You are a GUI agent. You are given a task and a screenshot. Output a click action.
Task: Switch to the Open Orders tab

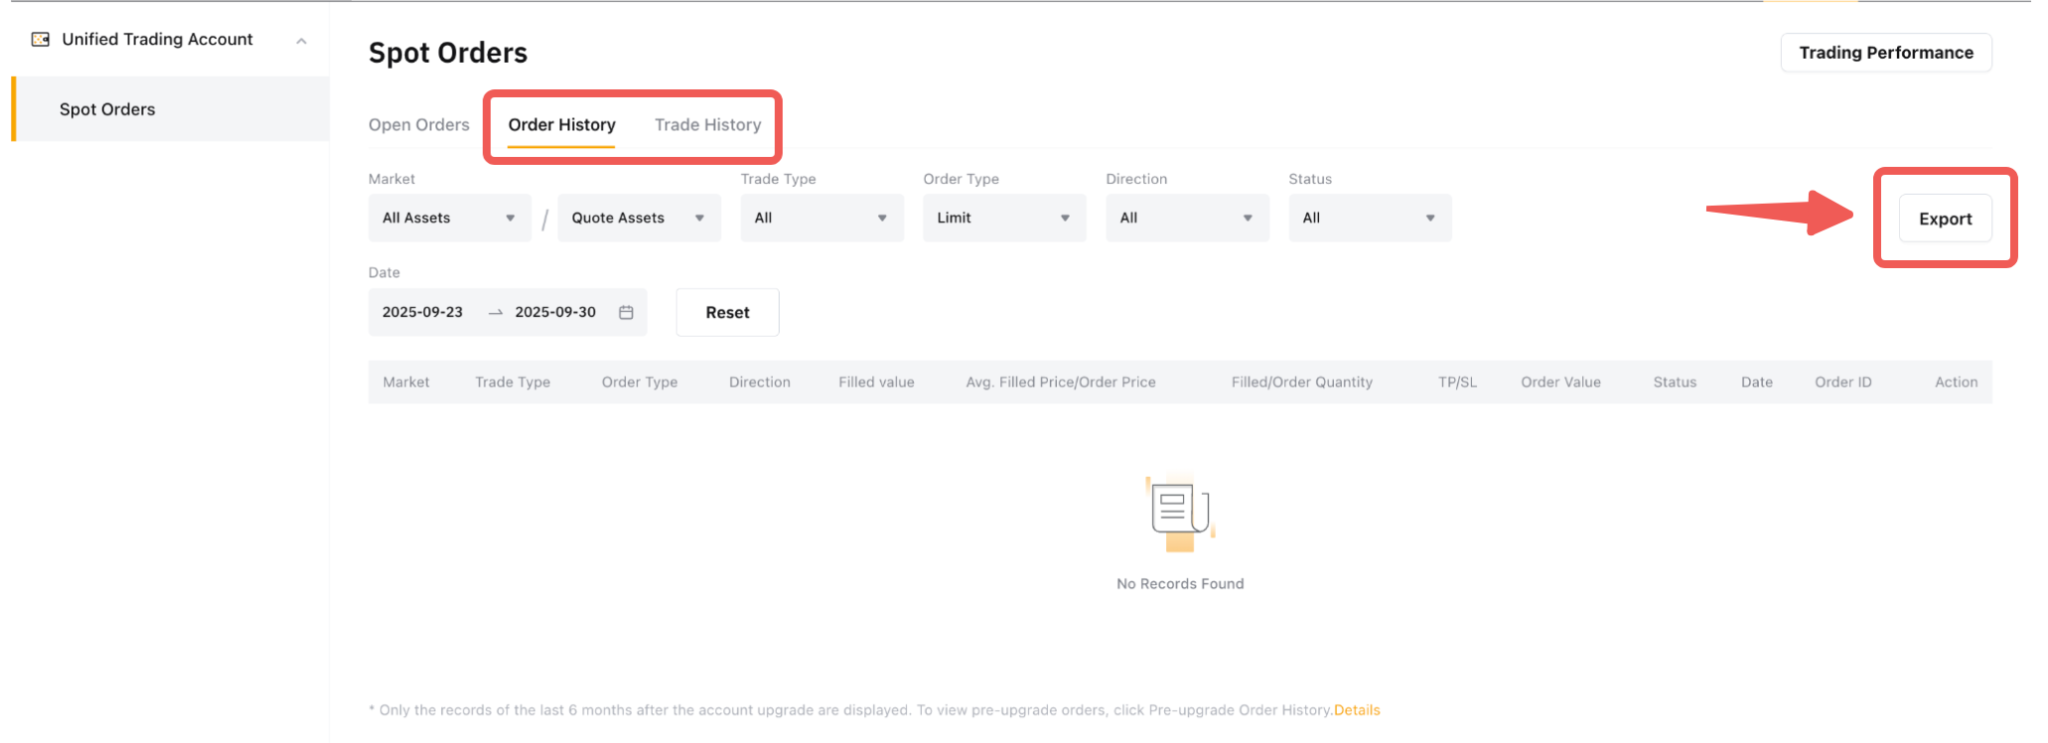418,125
